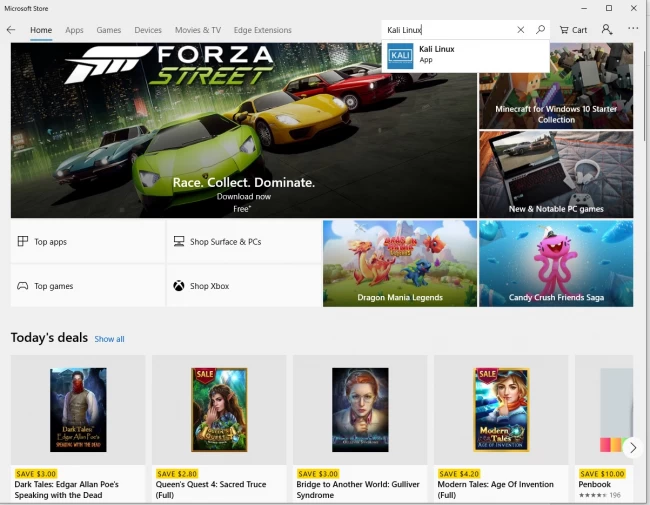Open Modern Tales Age Of Invention cover
The image size is (650, 505).
[502, 410]
